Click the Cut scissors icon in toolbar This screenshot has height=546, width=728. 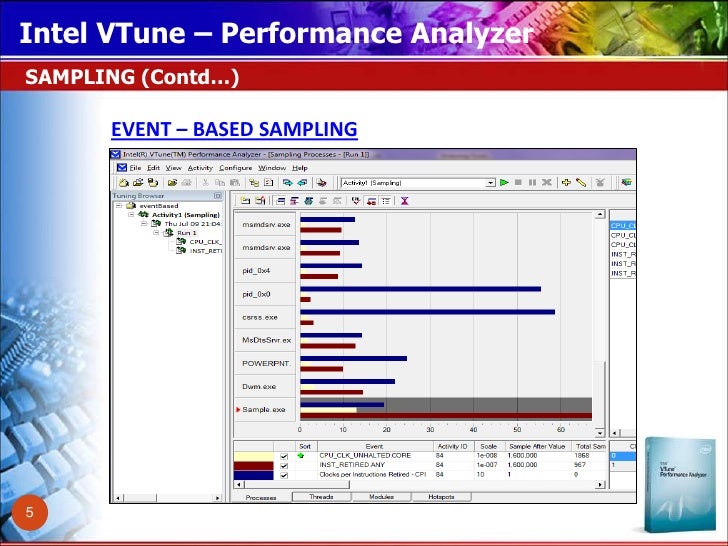(206, 182)
